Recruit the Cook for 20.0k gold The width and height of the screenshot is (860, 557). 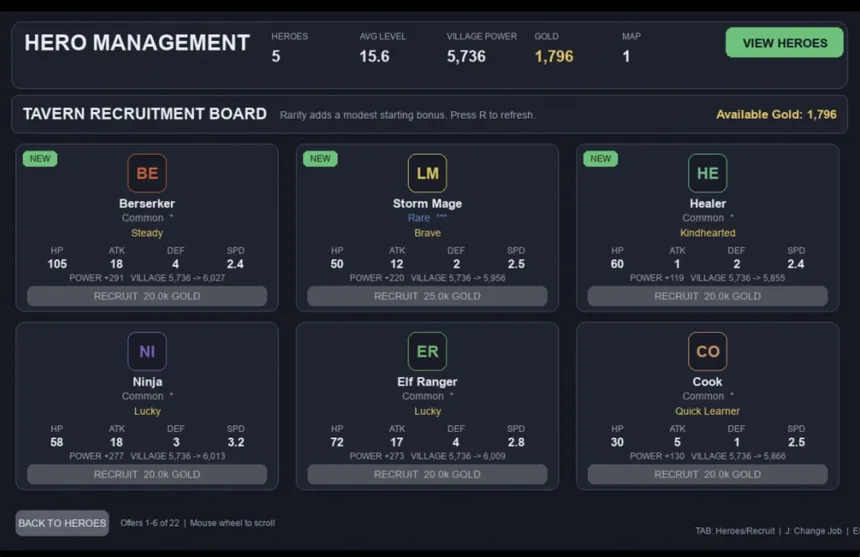coord(708,474)
